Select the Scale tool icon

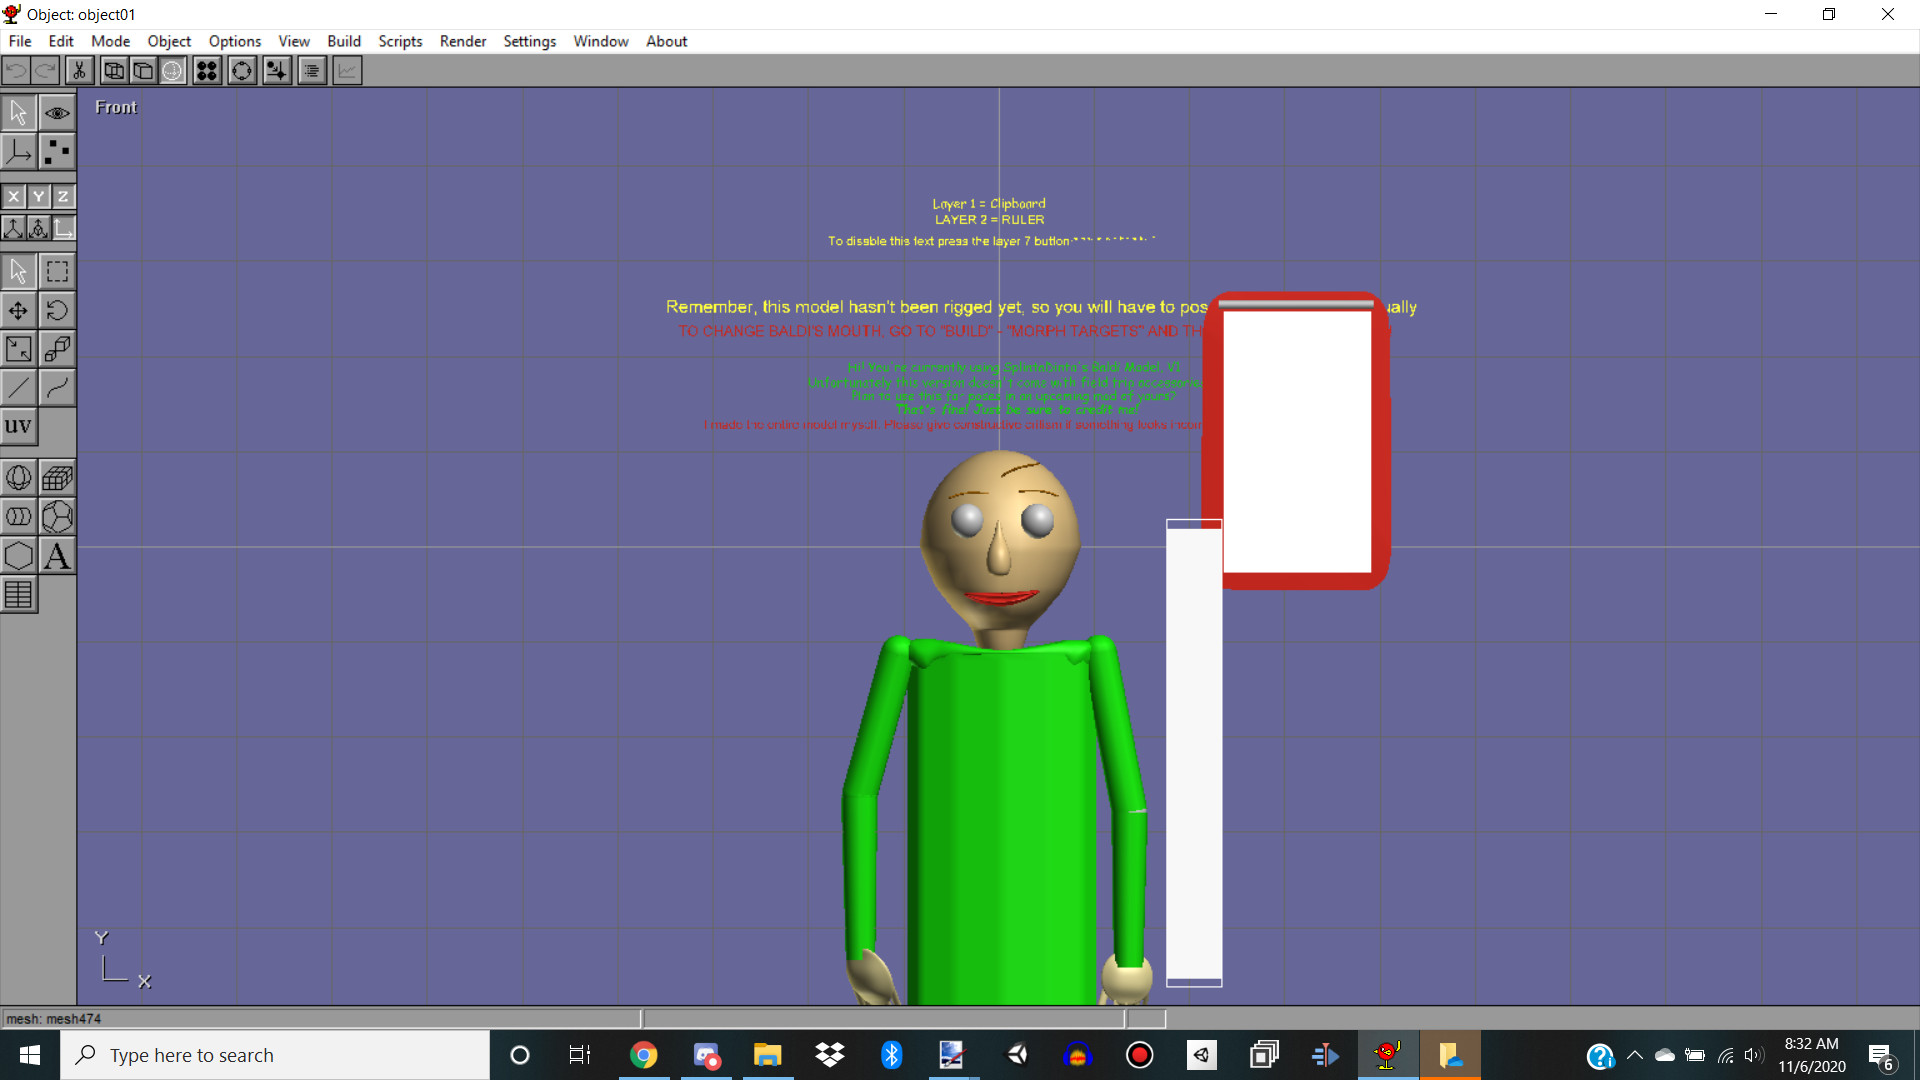(18, 351)
